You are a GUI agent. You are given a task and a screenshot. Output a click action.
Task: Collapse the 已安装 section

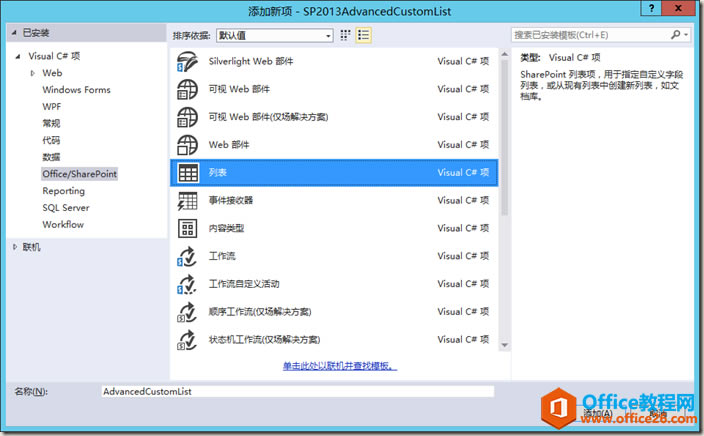pos(14,33)
